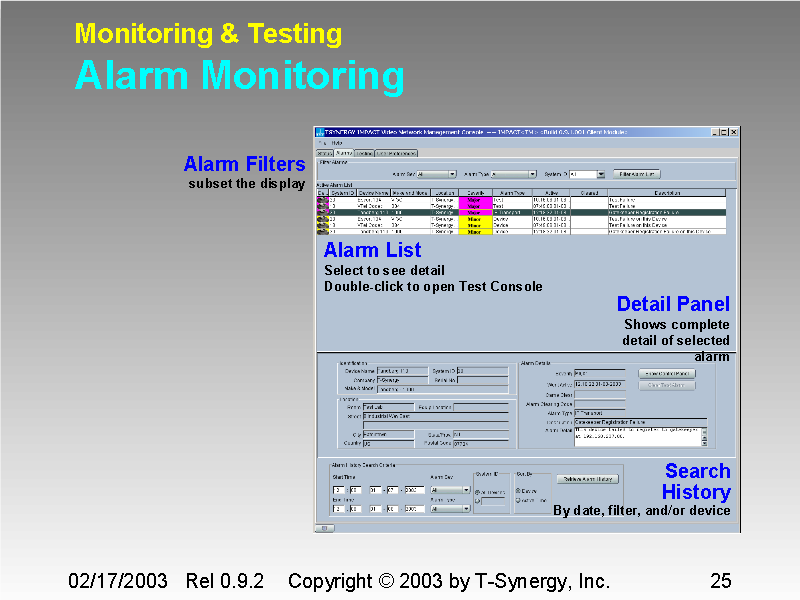Click the application icon in the console title bar
Viewport: 800px width, 600px height.
320,132
